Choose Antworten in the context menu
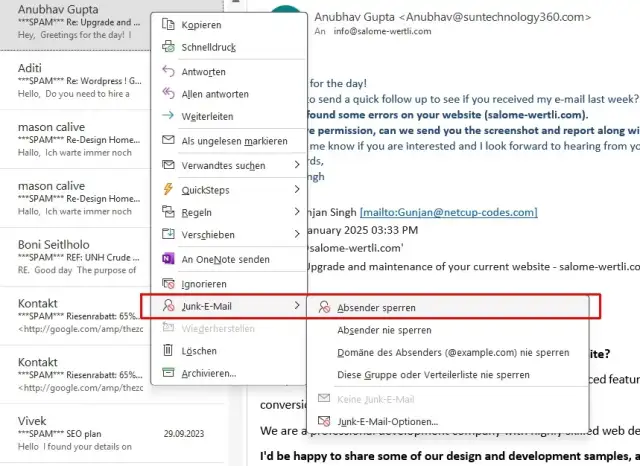640x466 pixels. pos(229,71)
